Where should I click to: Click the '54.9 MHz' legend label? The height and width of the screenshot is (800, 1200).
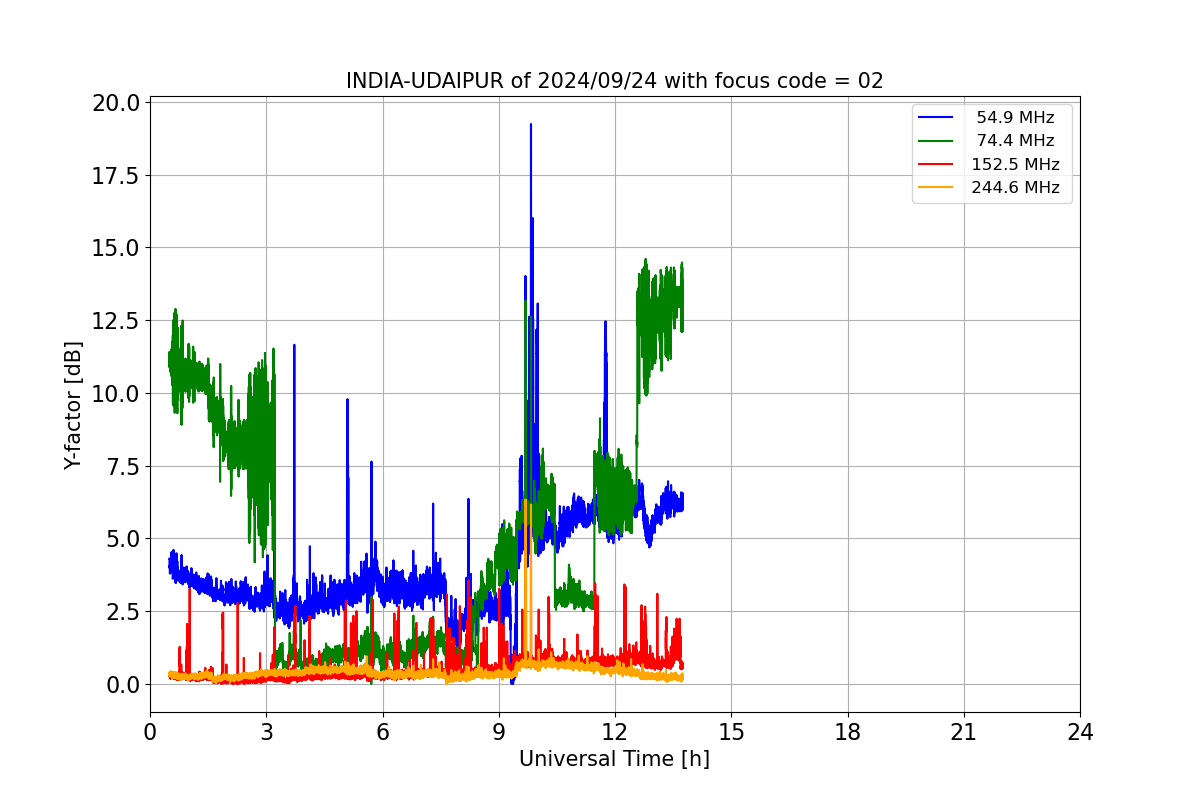pos(1015,118)
